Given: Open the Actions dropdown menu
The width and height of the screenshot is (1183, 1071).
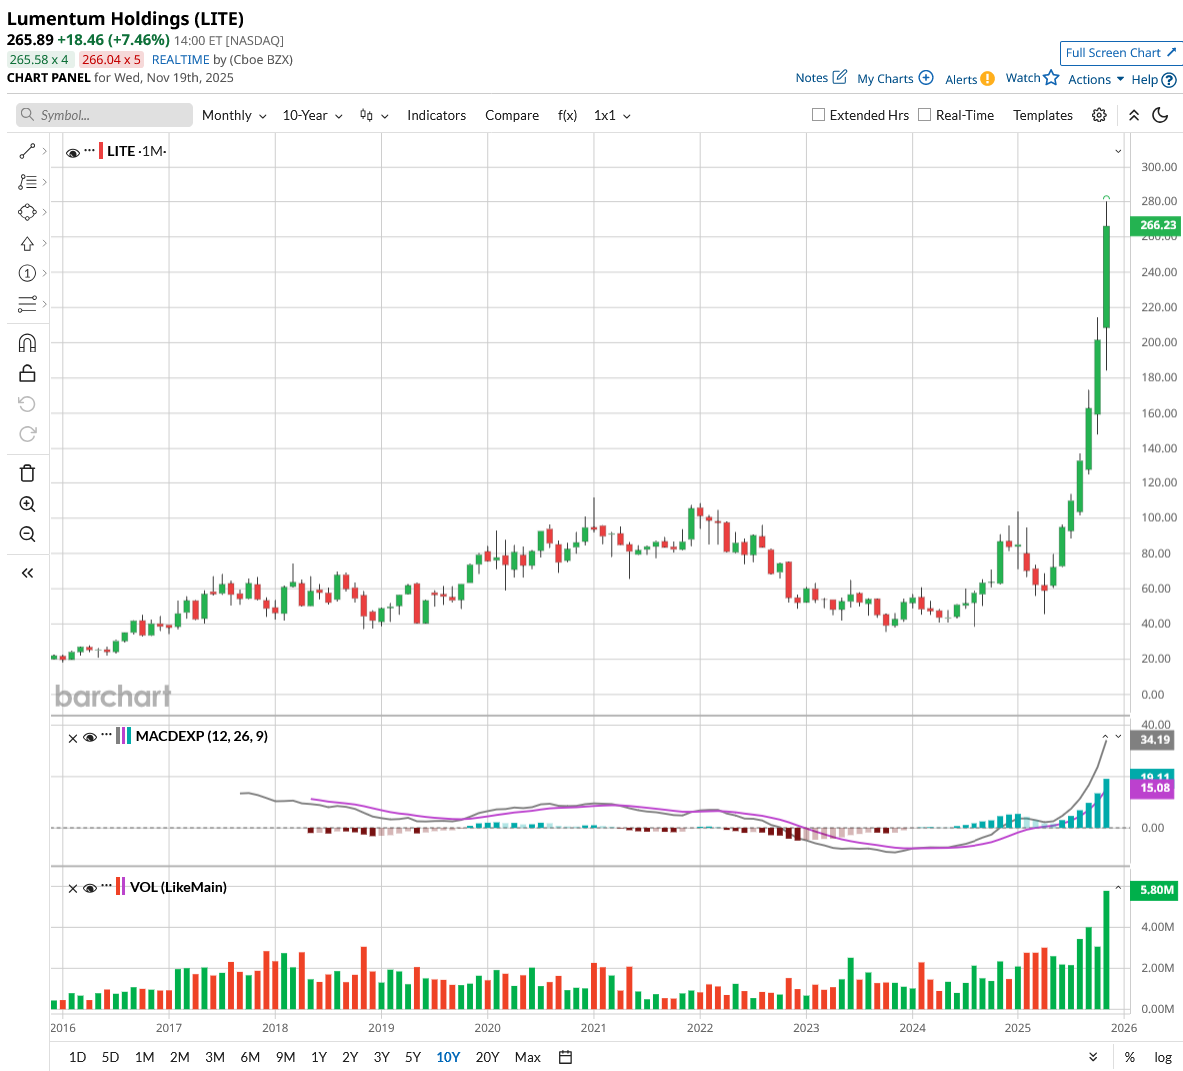Looking at the screenshot, I should coord(1095,79).
